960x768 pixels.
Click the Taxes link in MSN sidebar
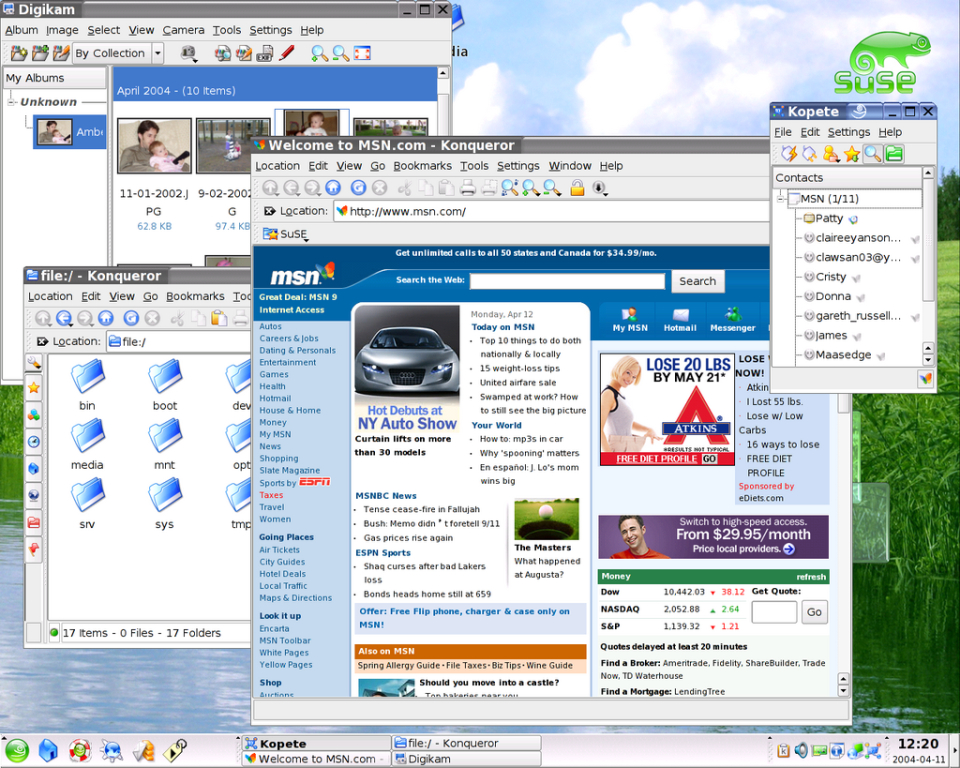[271, 495]
